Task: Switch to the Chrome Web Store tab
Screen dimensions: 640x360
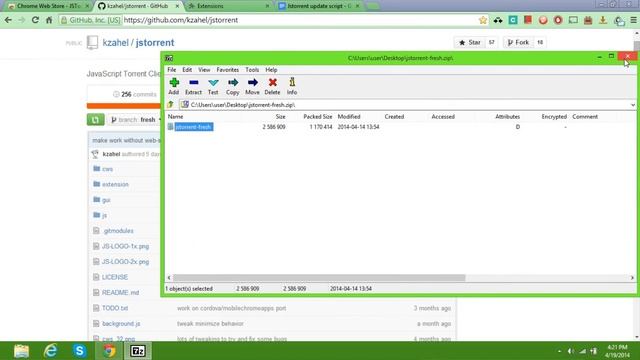Action: coord(48,6)
